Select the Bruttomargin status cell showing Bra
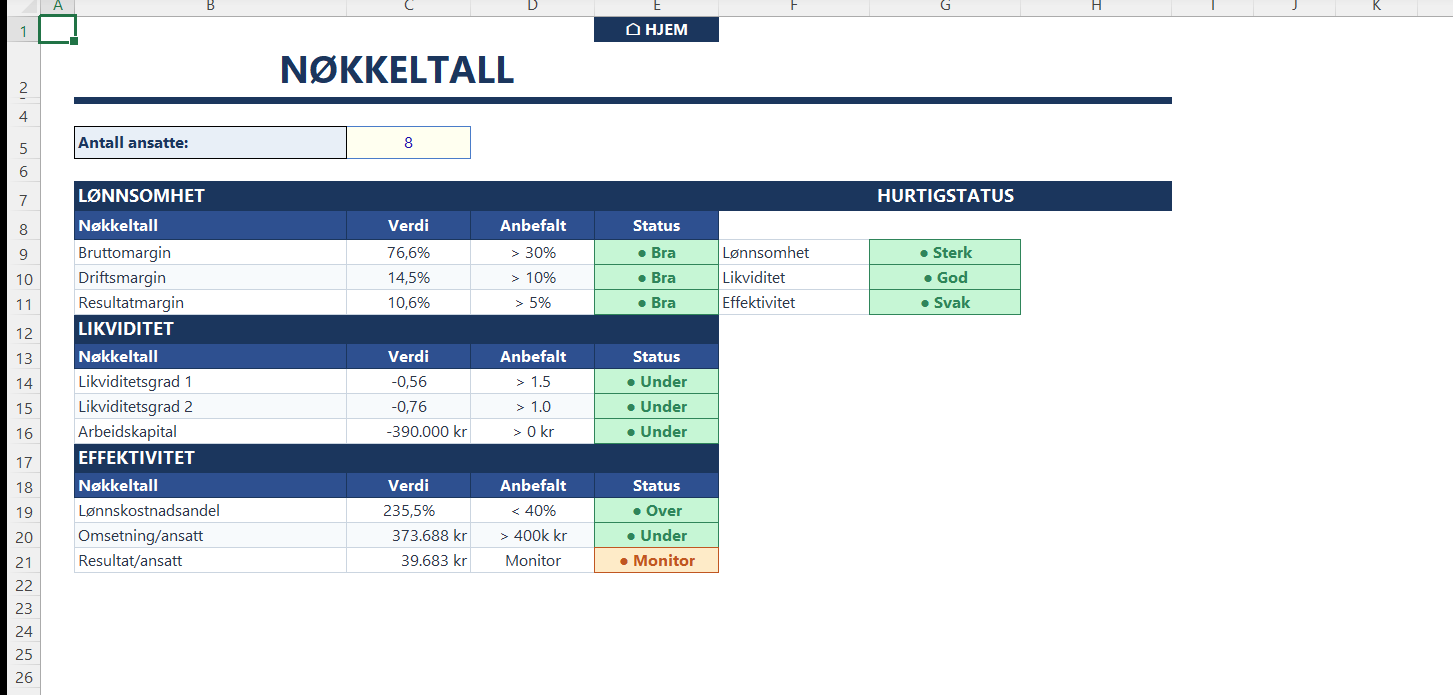1453x695 pixels. pos(656,253)
